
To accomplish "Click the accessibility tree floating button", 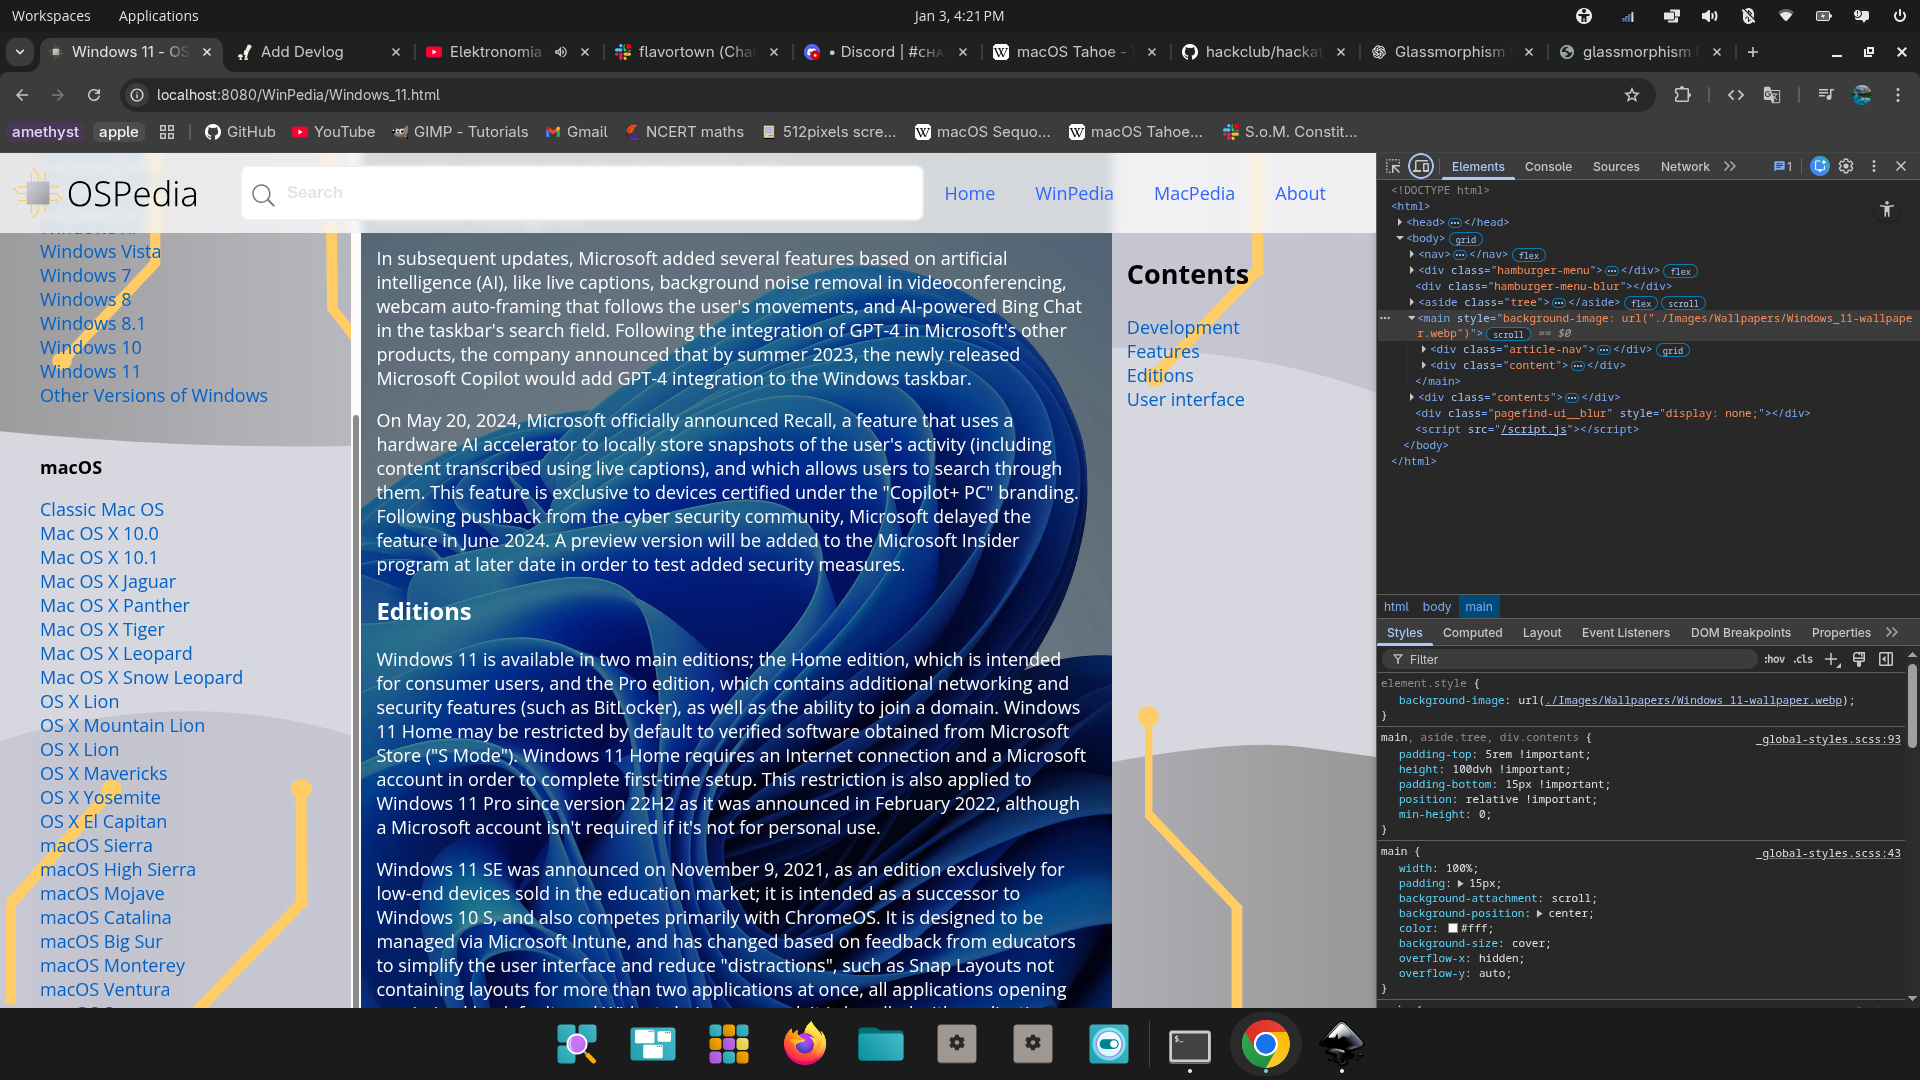I will tap(1887, 209).
